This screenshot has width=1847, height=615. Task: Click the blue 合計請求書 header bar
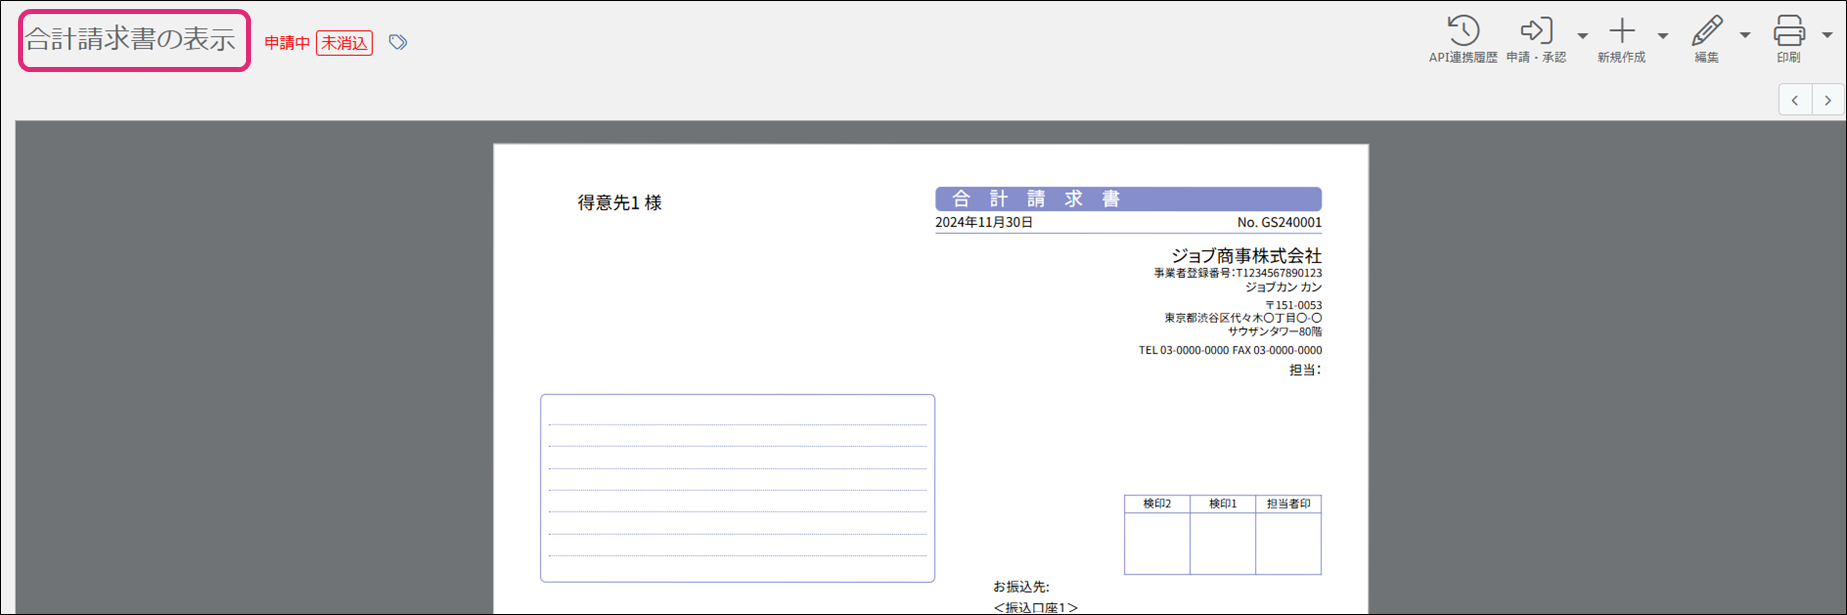(x=1128, y=199)
